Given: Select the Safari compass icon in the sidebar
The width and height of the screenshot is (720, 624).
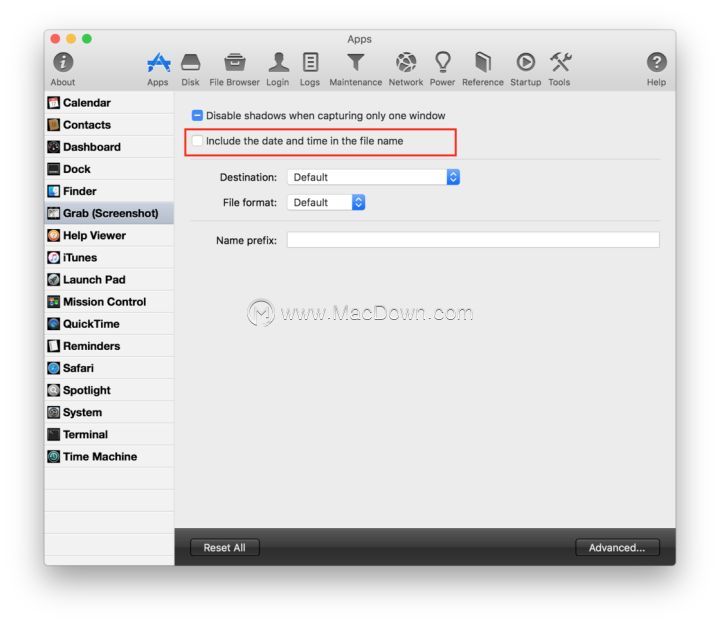Looking at the screenshot, I should coord(54,368).
